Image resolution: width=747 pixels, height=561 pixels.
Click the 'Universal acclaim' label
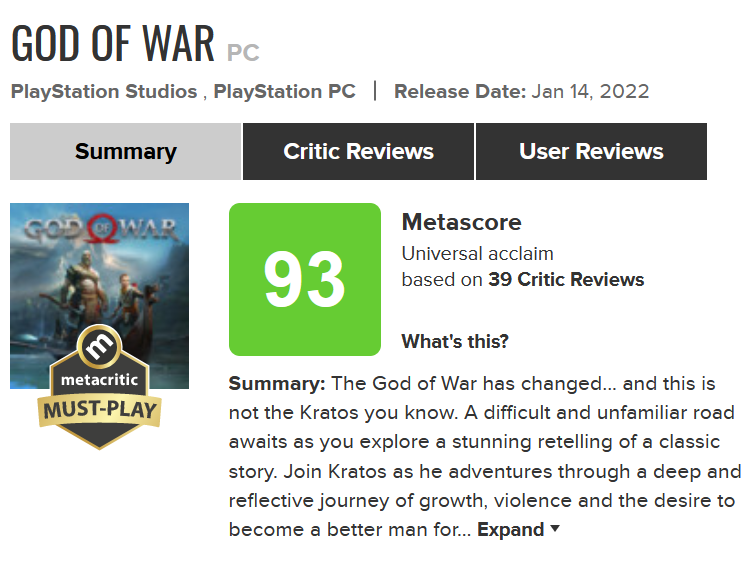(477, 253)
